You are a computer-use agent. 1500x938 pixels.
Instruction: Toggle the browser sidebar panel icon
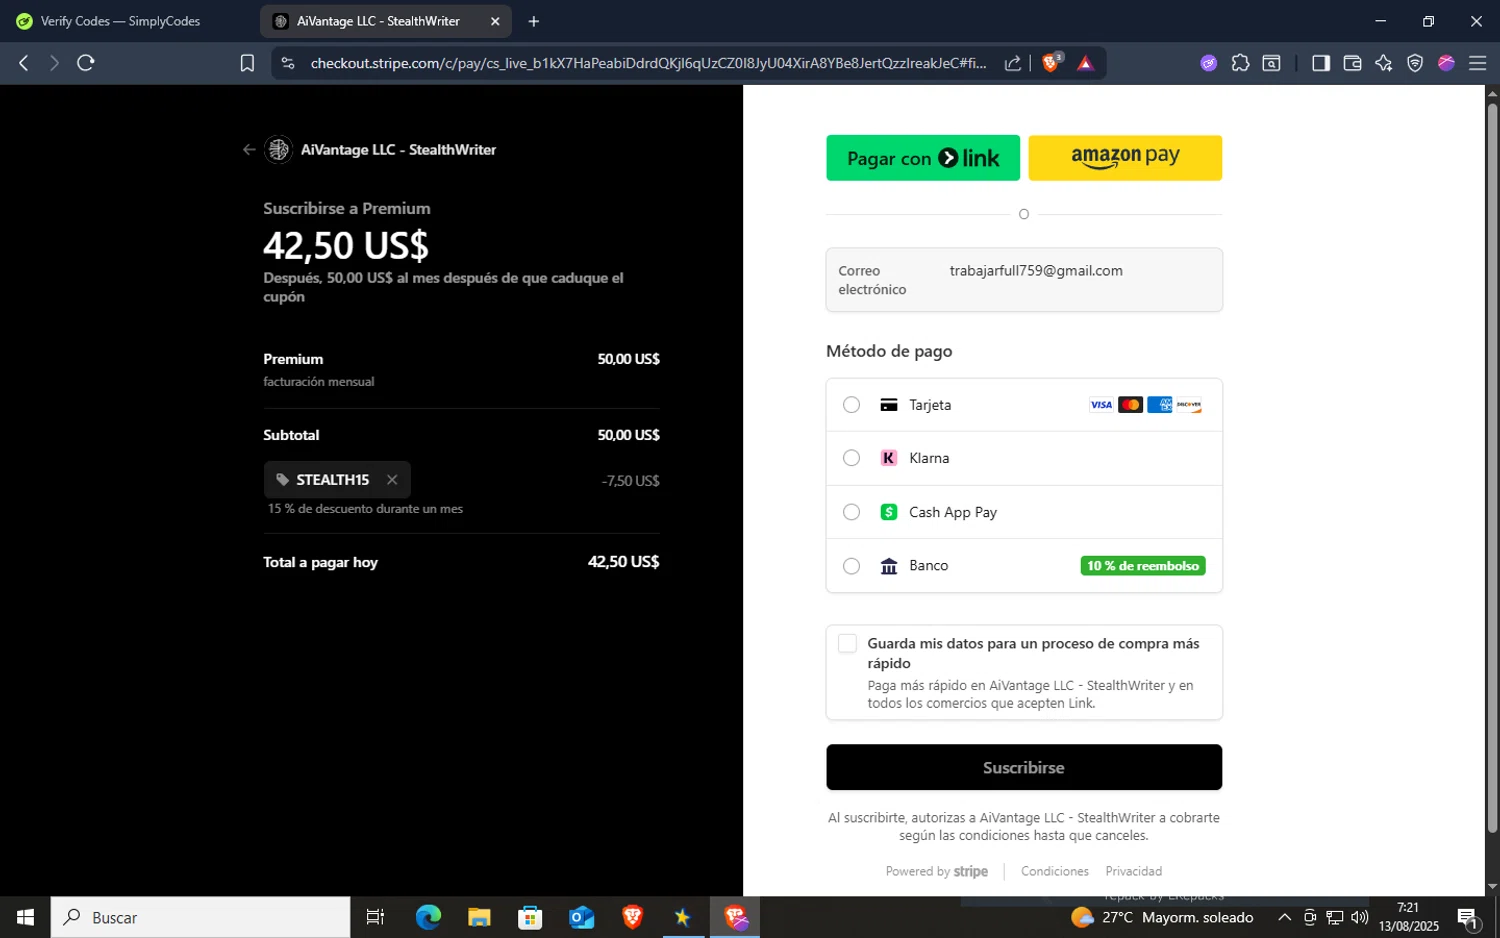[x=1320, y=63]
